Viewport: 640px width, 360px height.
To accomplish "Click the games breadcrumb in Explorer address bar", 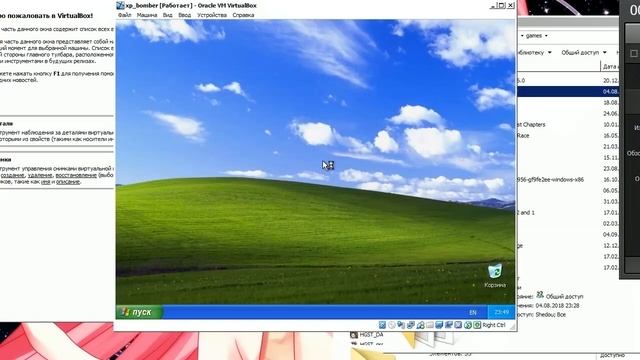I will [x=533, y=36].
